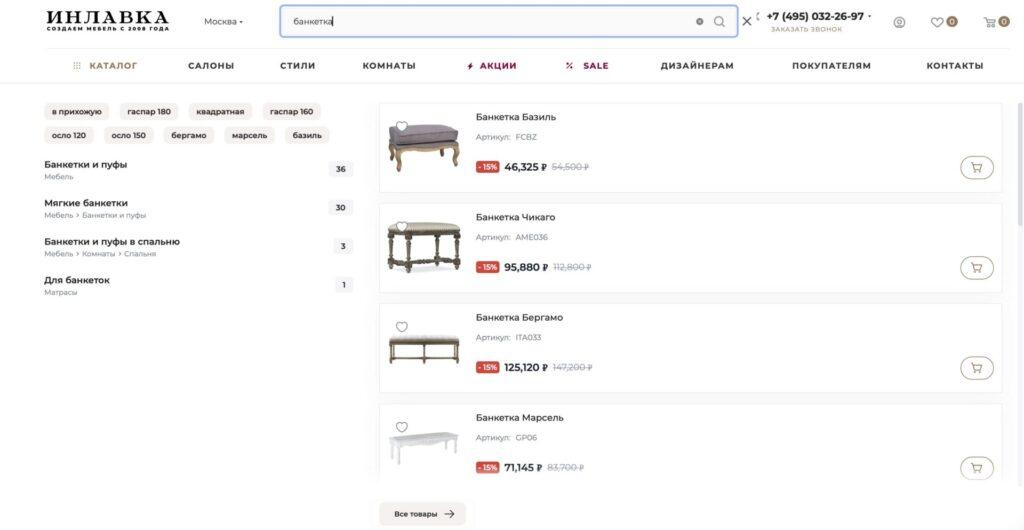Select the 'гаспар 180' suggestion chip
The width and height of the screenshot is (1024, 530).
(x=149, y=112)
